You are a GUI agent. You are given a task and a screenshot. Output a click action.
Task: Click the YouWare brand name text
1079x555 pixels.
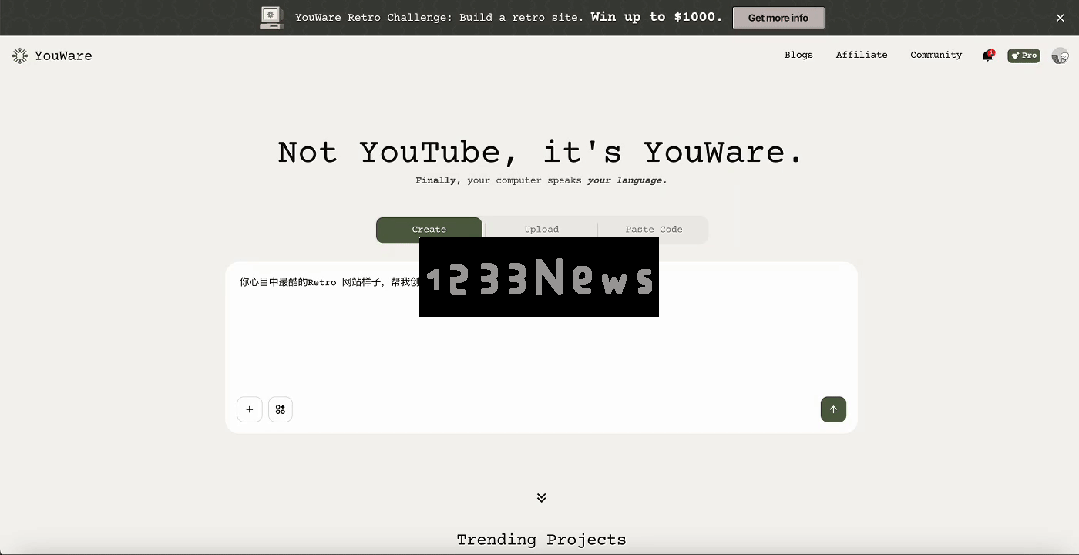[63, 56]
